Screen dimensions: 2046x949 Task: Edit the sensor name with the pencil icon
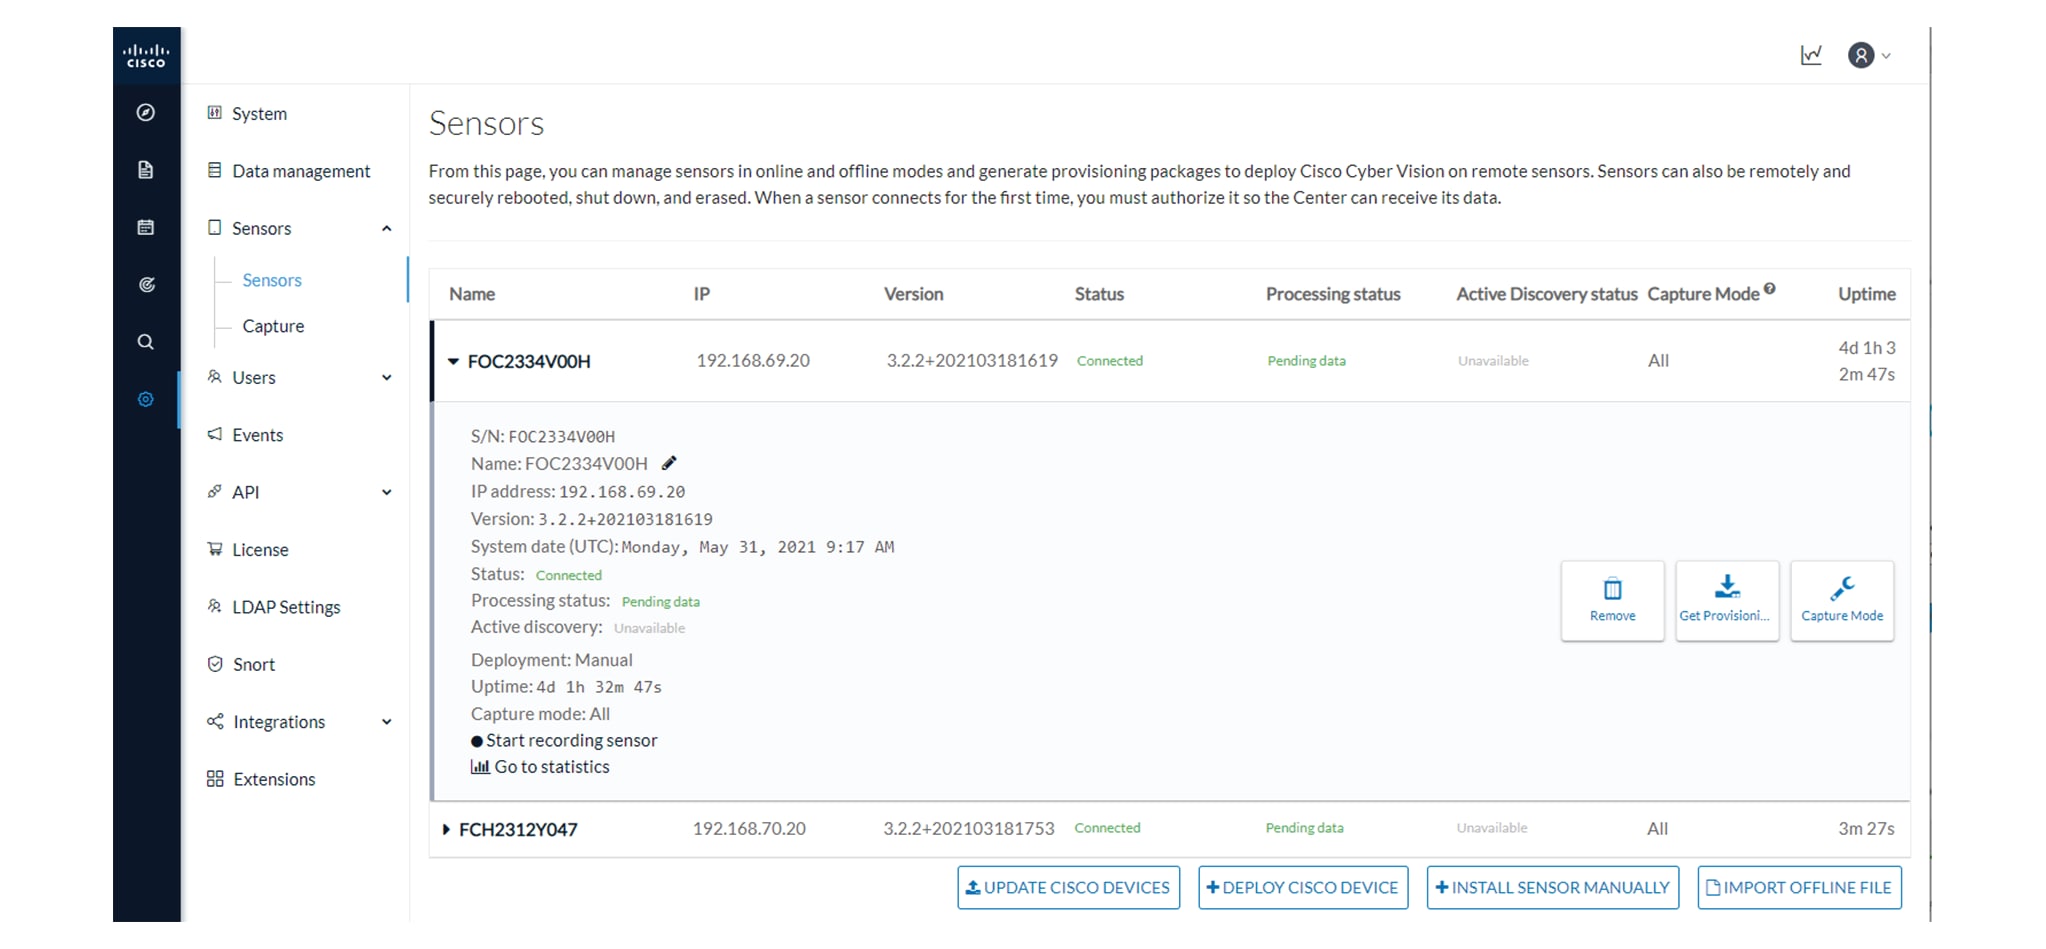[x=669, y=463]
